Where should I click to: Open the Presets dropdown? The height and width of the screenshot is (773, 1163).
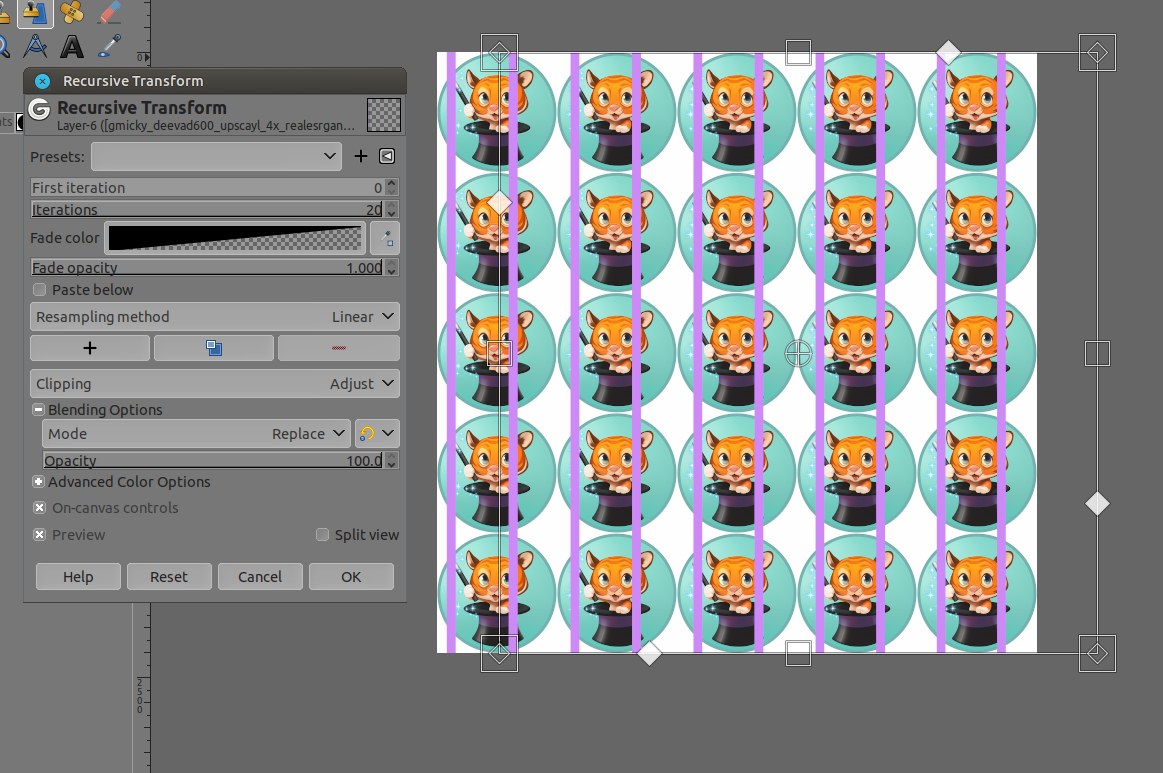click(x=217, y=157)
